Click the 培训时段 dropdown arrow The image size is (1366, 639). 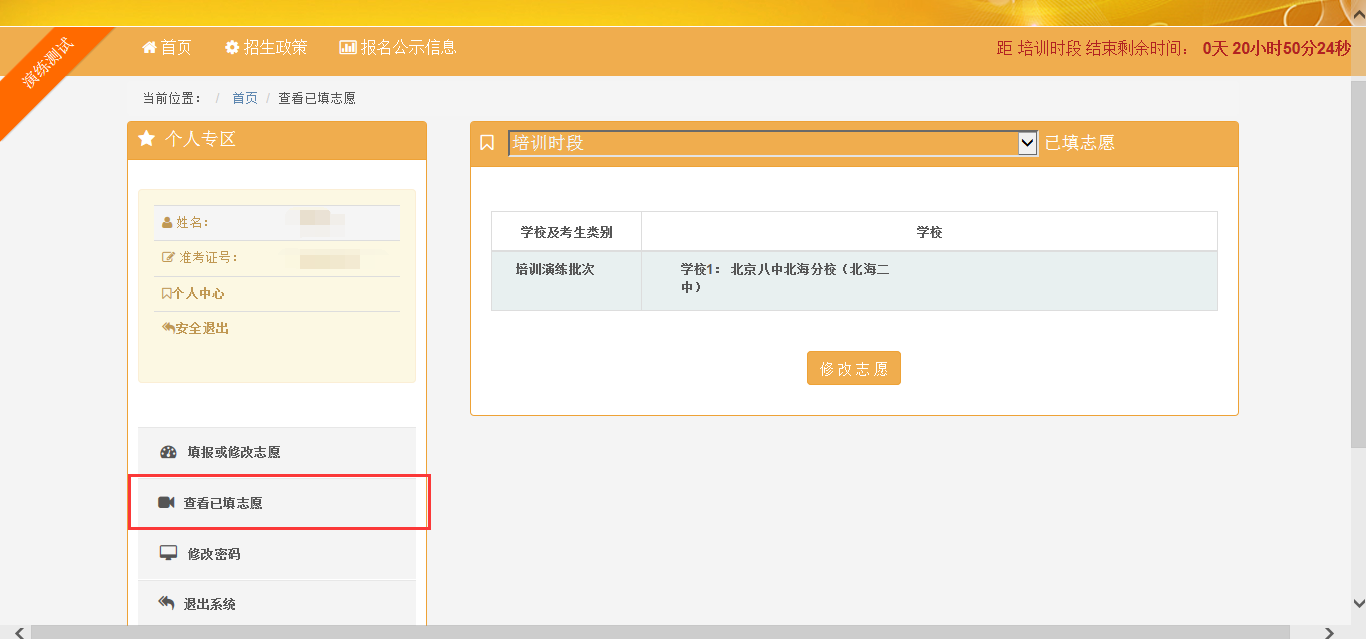[1027, 143]
